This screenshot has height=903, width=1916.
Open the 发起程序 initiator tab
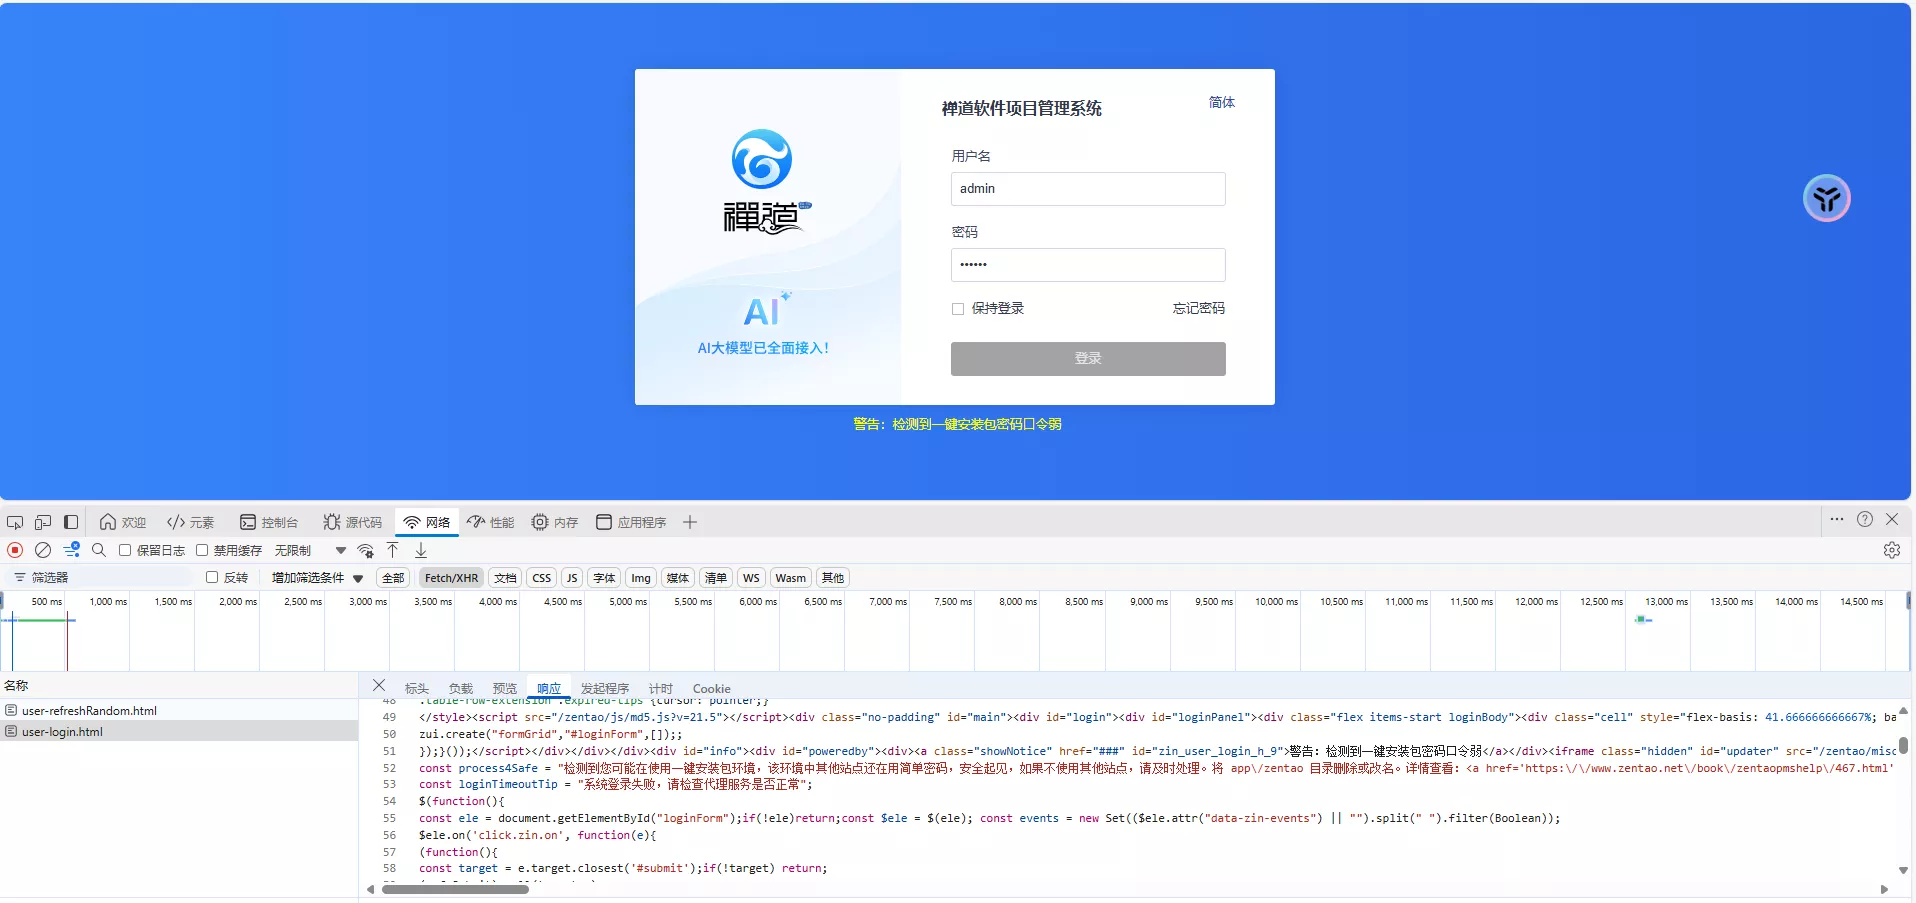pos(604,688)
